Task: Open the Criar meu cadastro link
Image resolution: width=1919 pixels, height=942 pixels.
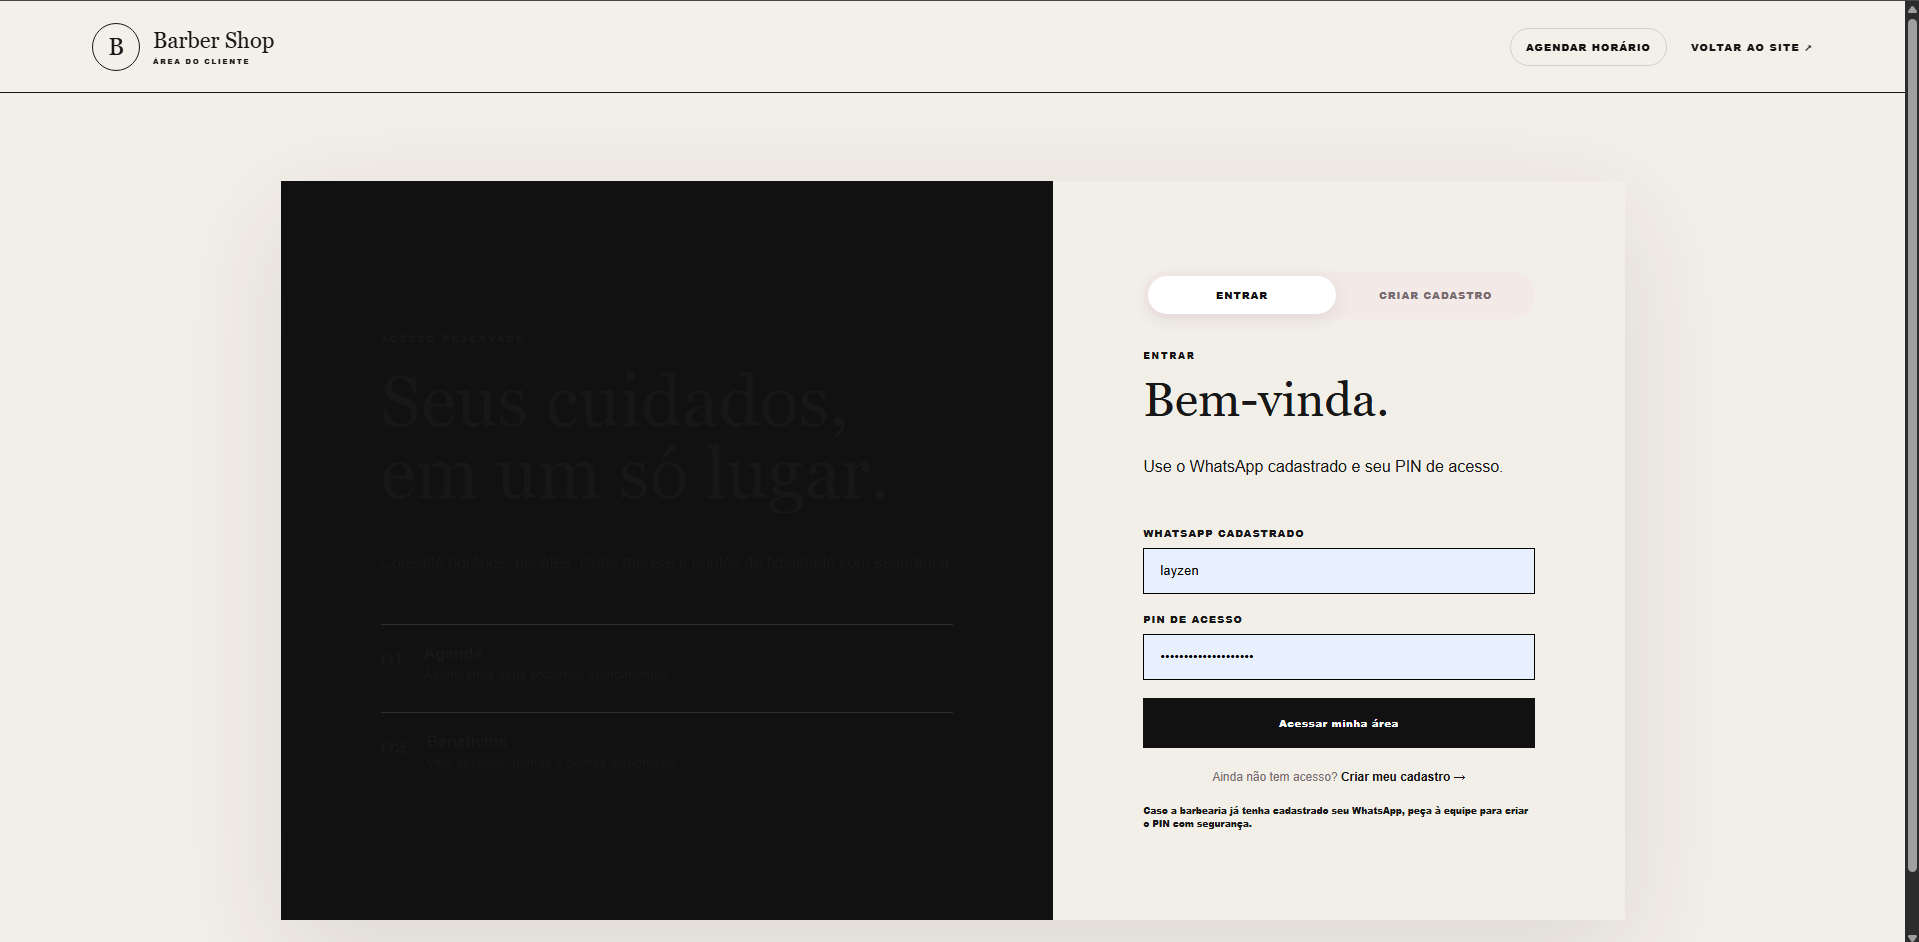Action: tap(1403, 777)
